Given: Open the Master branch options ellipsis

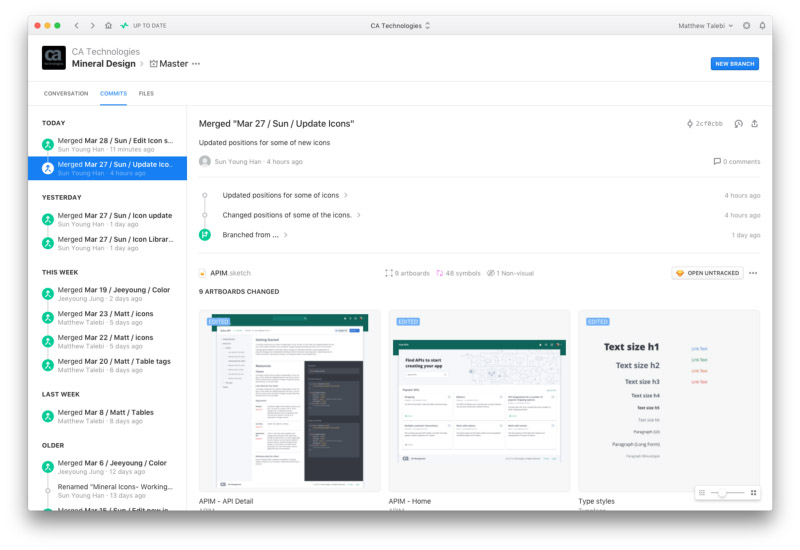Looking at the screenshot, I should click(x=196, y=64).
